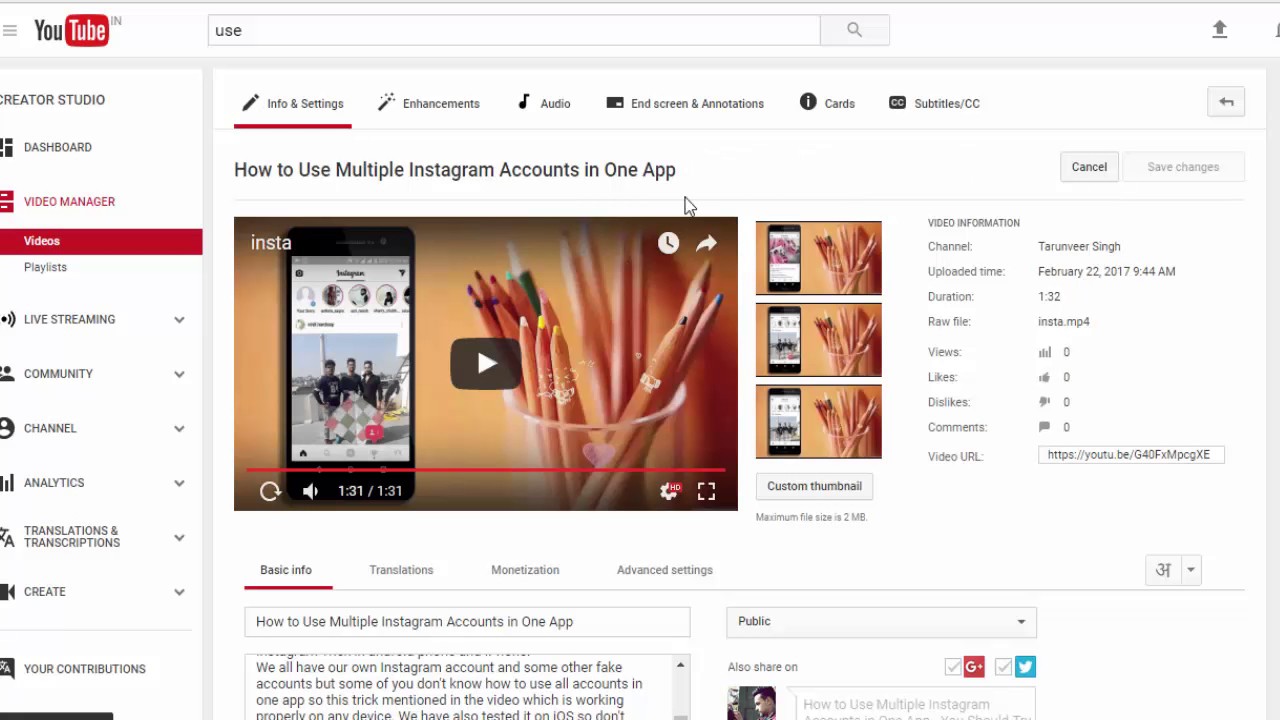Expand the Community section
This screenshot has width=1280, height=720.
[179, 374]
